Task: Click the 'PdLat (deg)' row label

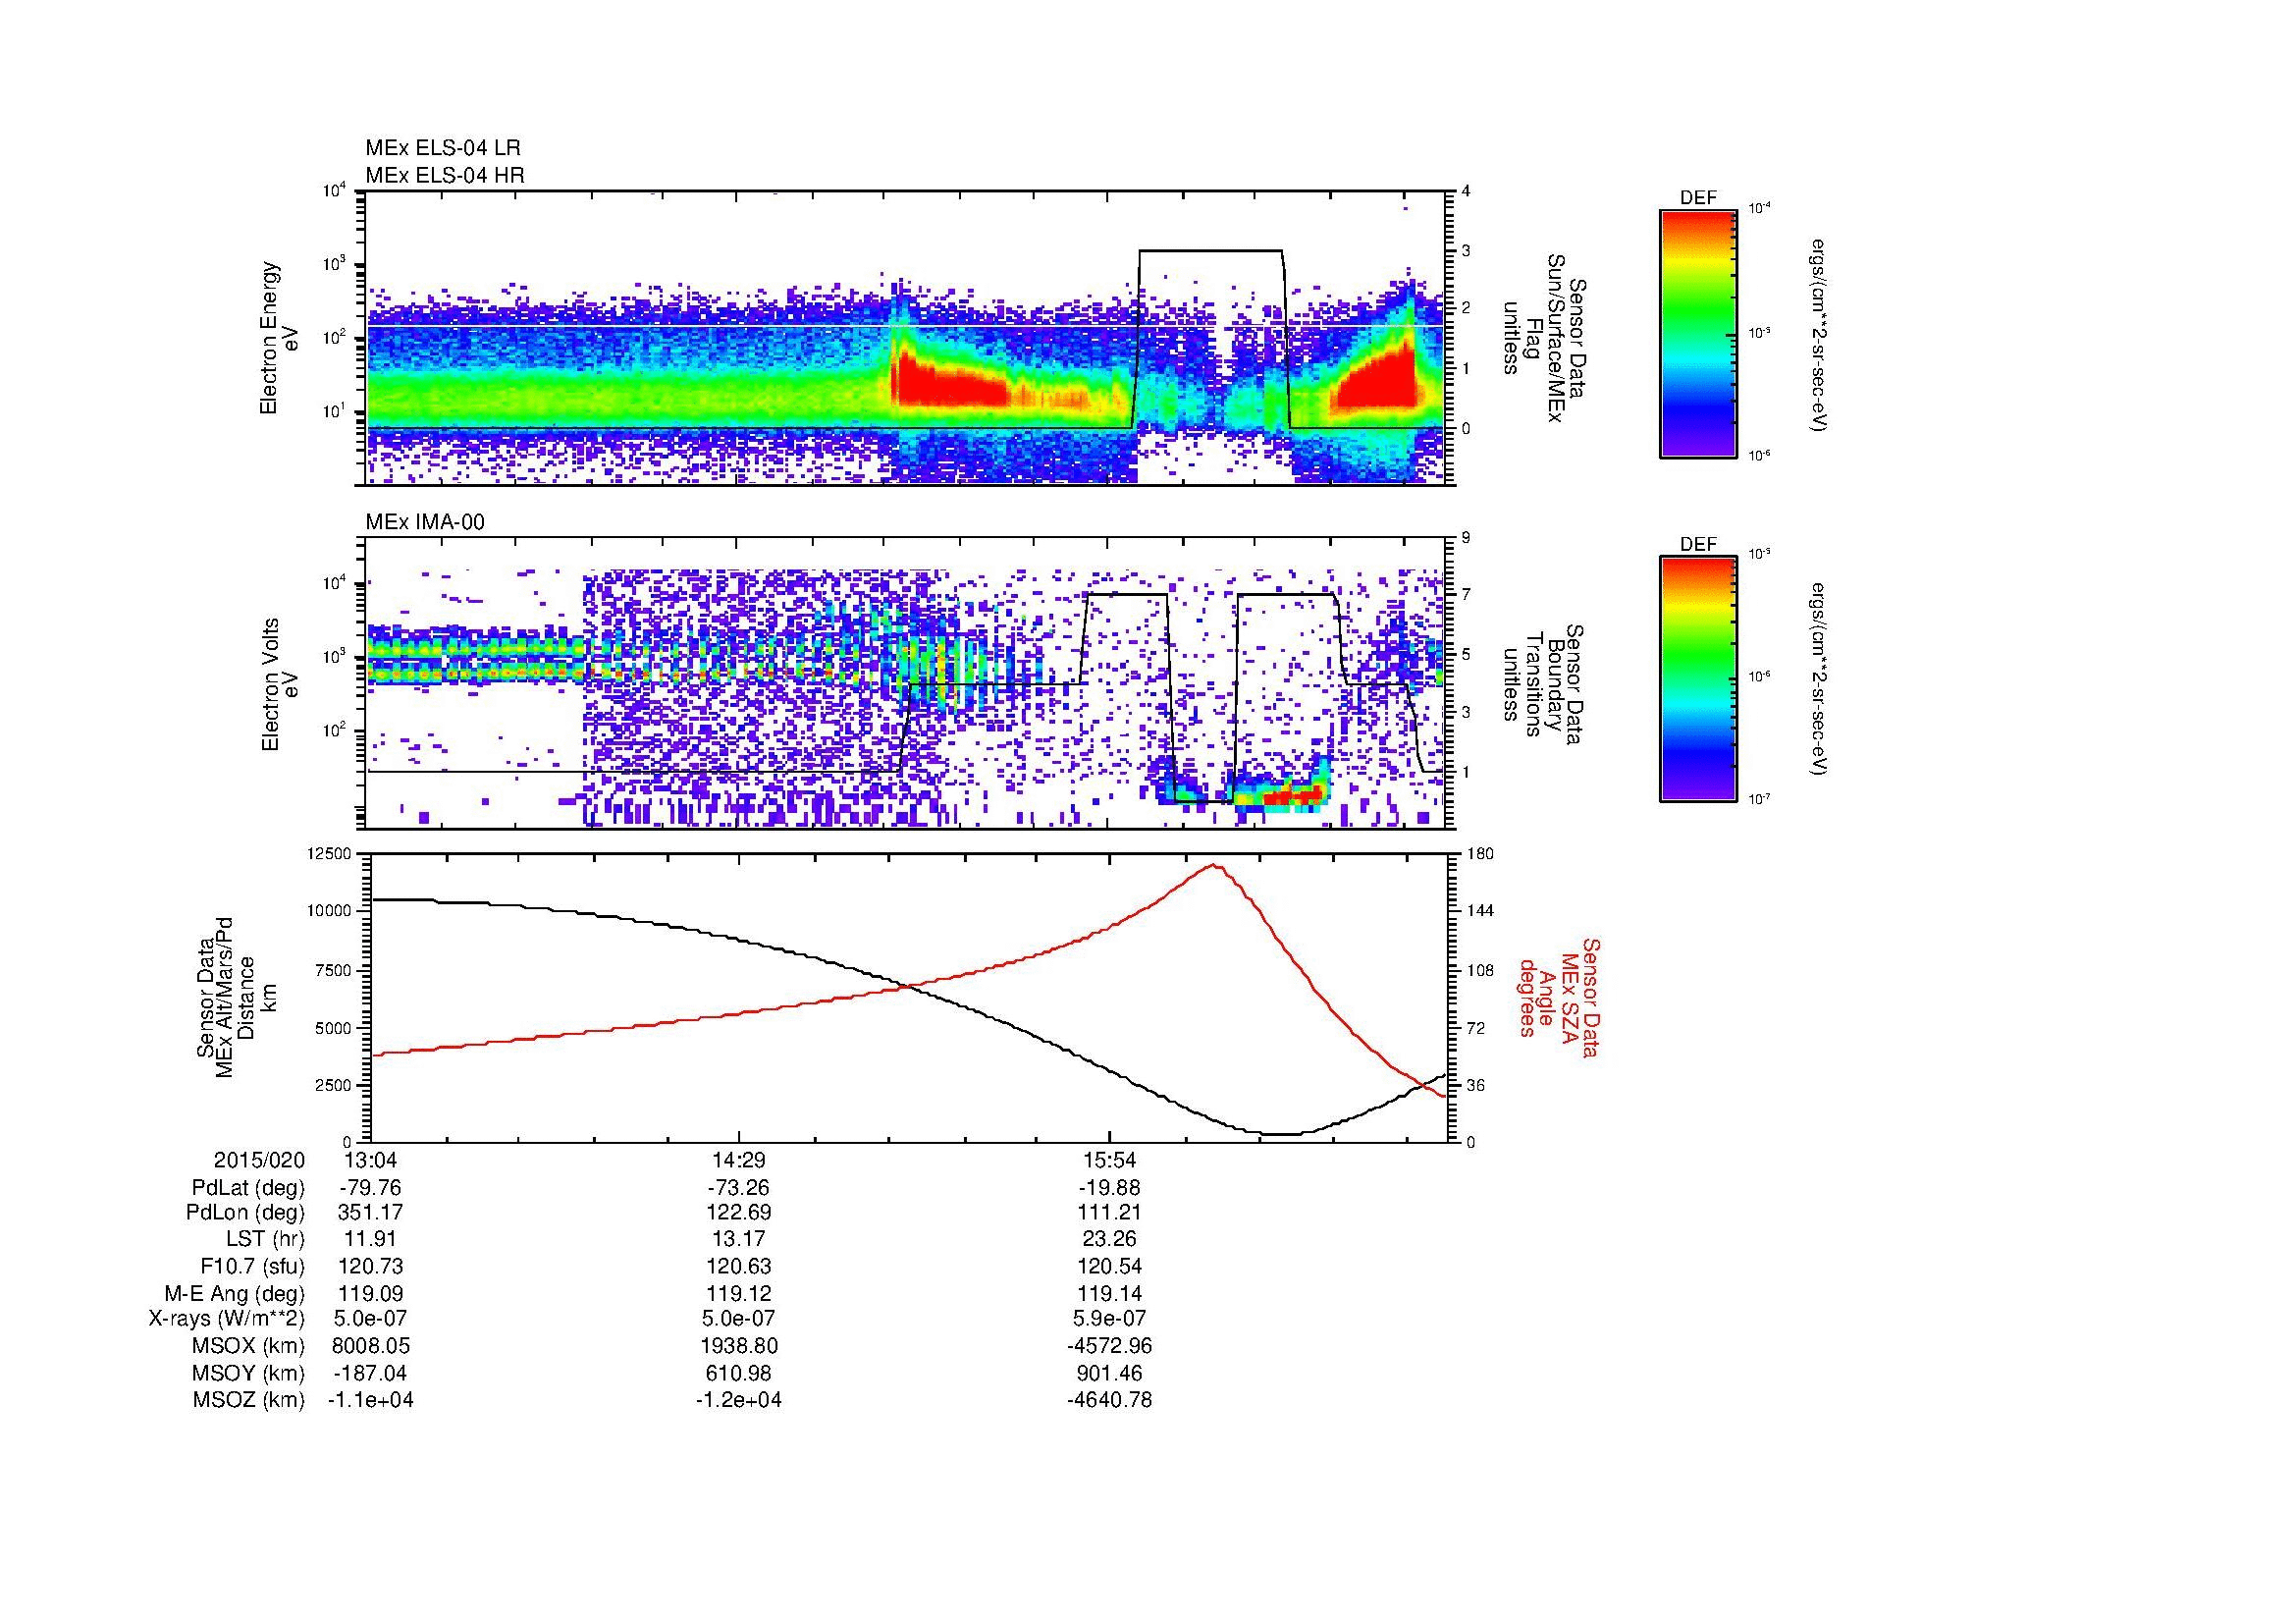Action: (x=248, y=1188)
